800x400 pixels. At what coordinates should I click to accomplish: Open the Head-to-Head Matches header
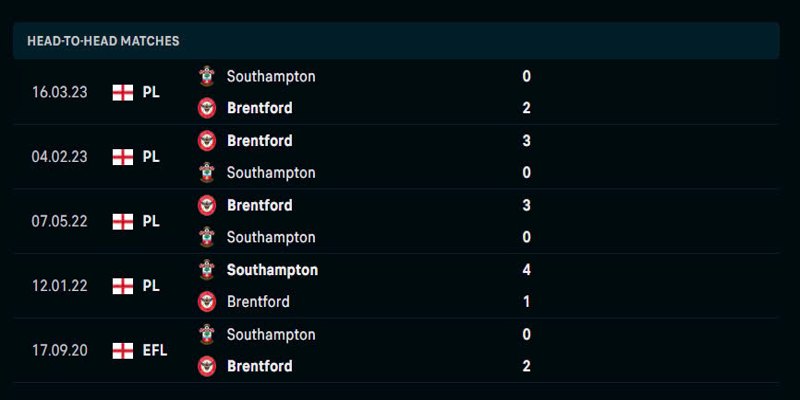(396, 41)
